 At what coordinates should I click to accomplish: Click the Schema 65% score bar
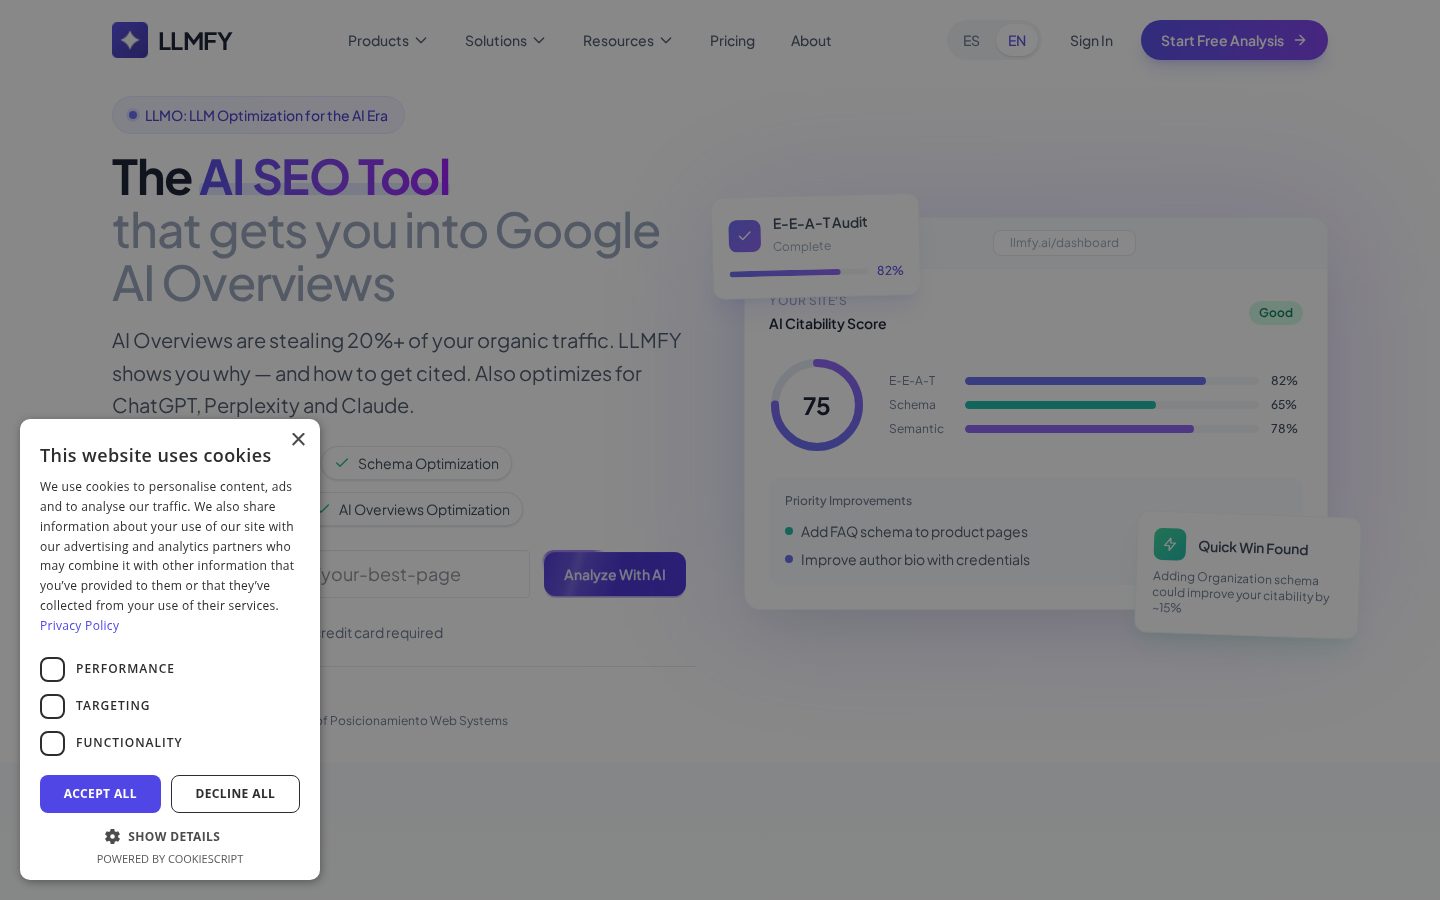tap(1112, 405)
